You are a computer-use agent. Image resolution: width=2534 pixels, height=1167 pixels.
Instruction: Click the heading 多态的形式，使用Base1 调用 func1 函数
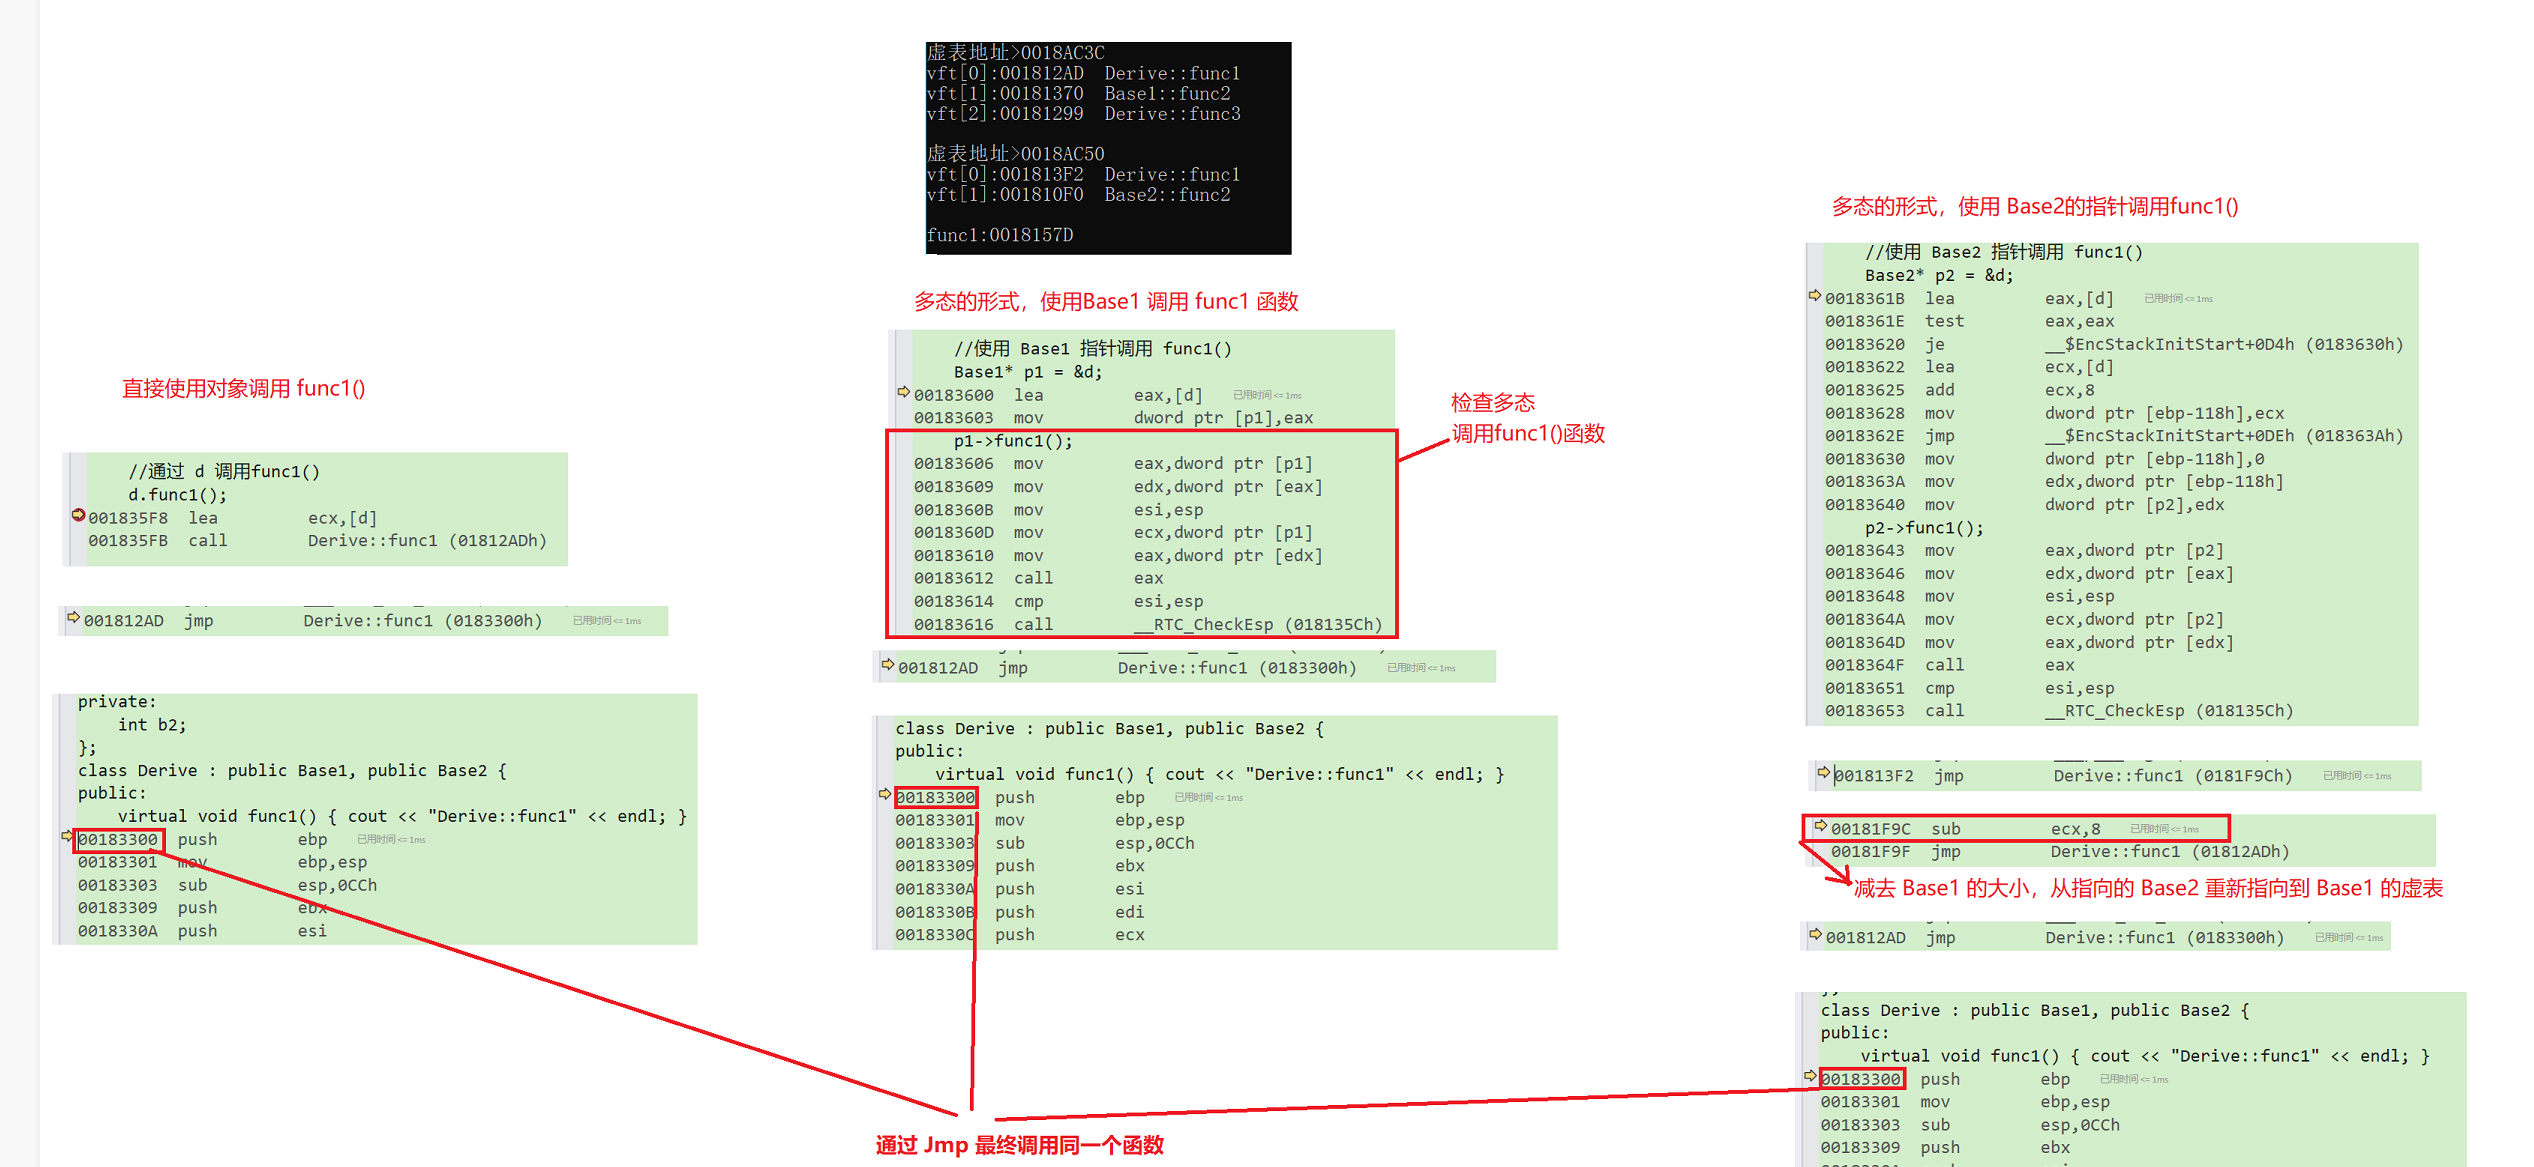[1106, 301]
